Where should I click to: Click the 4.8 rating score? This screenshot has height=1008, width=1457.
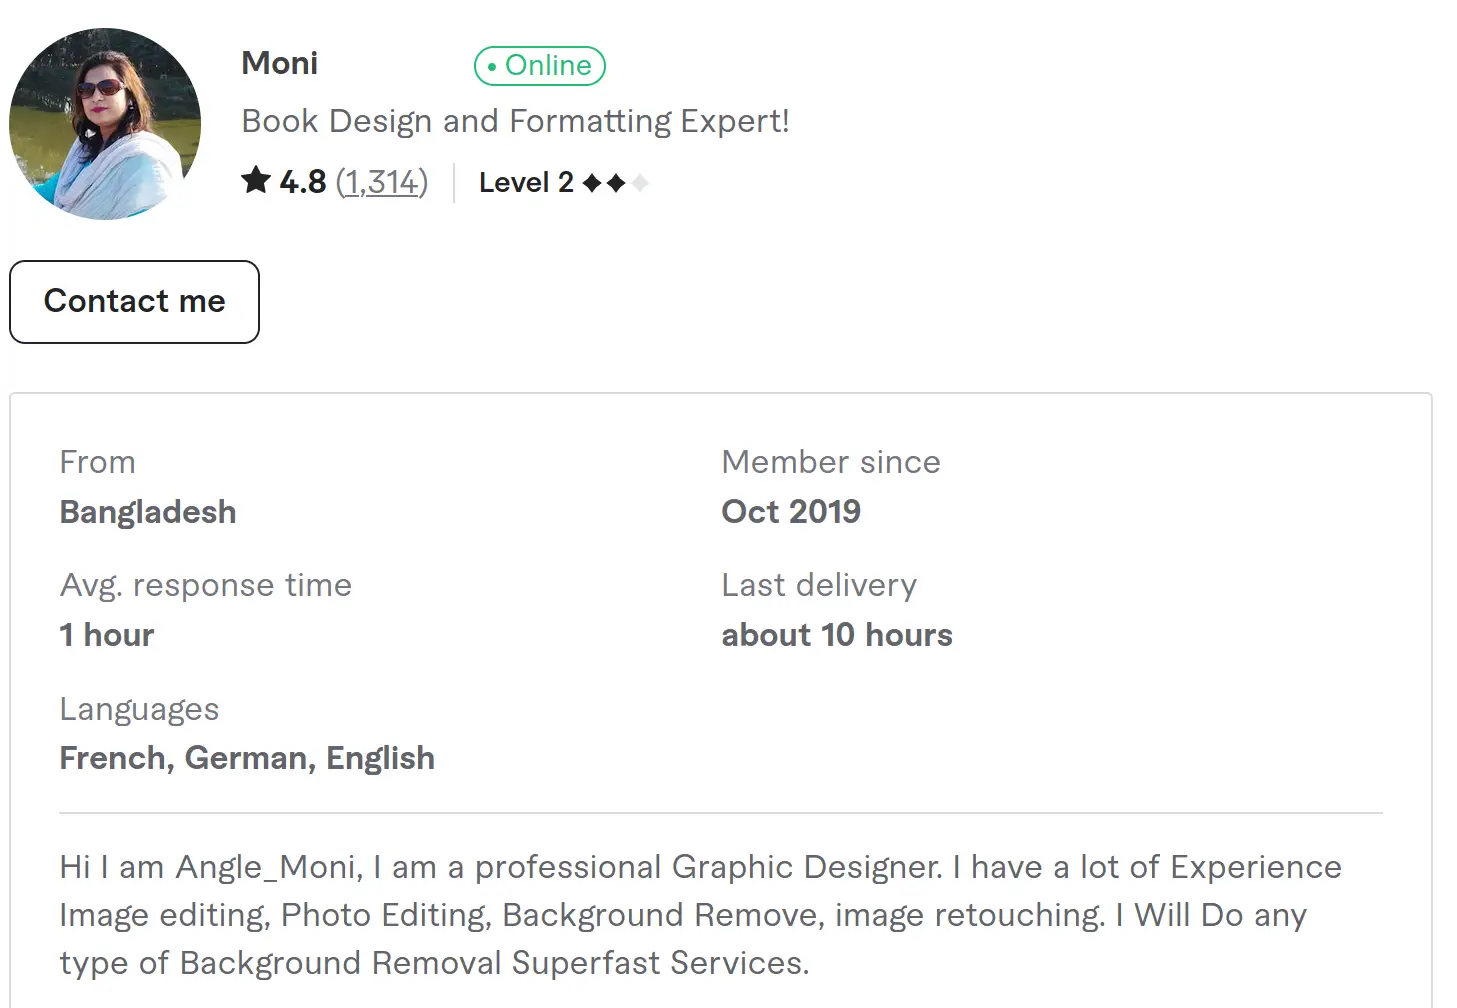[x=303, y=182]
